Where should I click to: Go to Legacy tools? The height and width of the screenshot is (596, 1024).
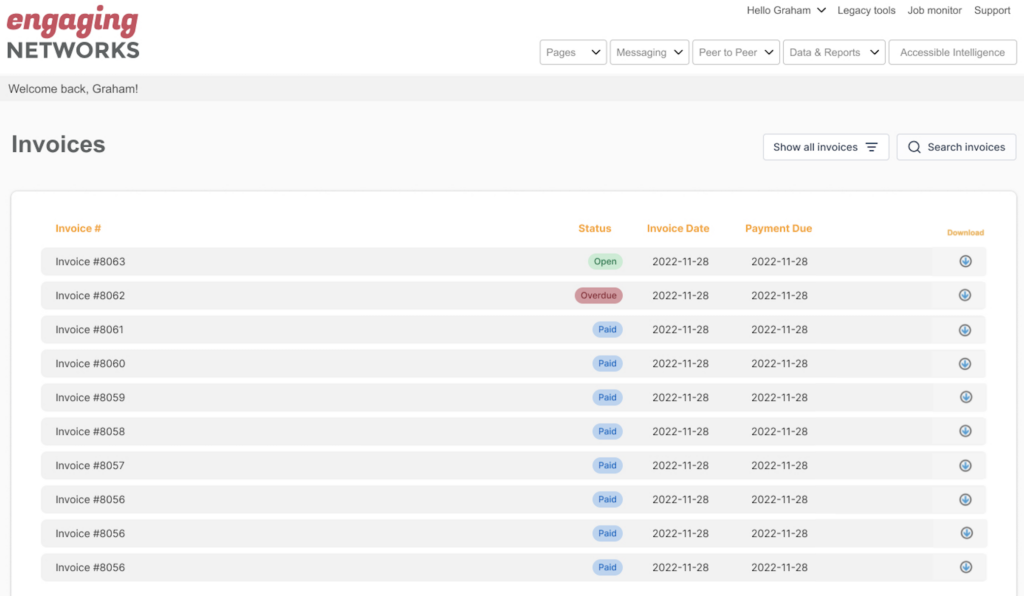click(x=866, y=11)
